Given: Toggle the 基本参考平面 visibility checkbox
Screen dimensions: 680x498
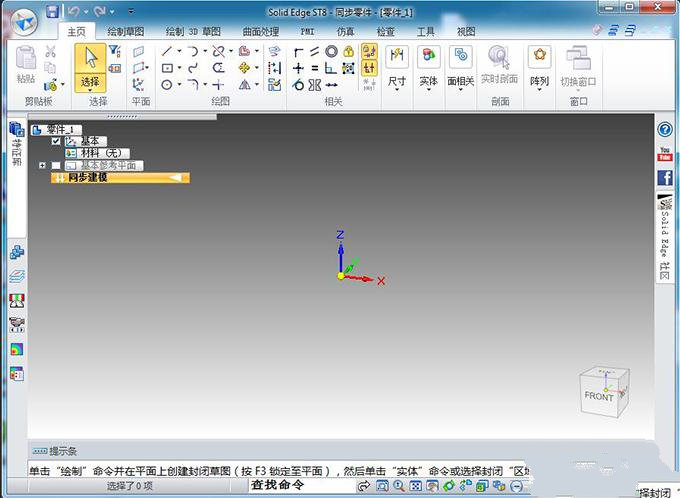Looking at the screenshot, I should (x=56, y=165).
